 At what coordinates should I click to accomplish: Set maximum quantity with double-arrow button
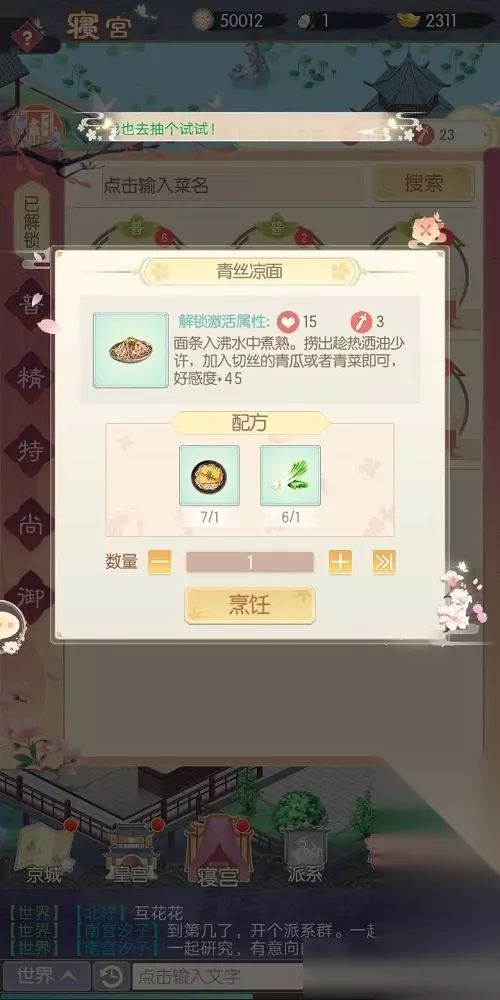tap(384, 562)
